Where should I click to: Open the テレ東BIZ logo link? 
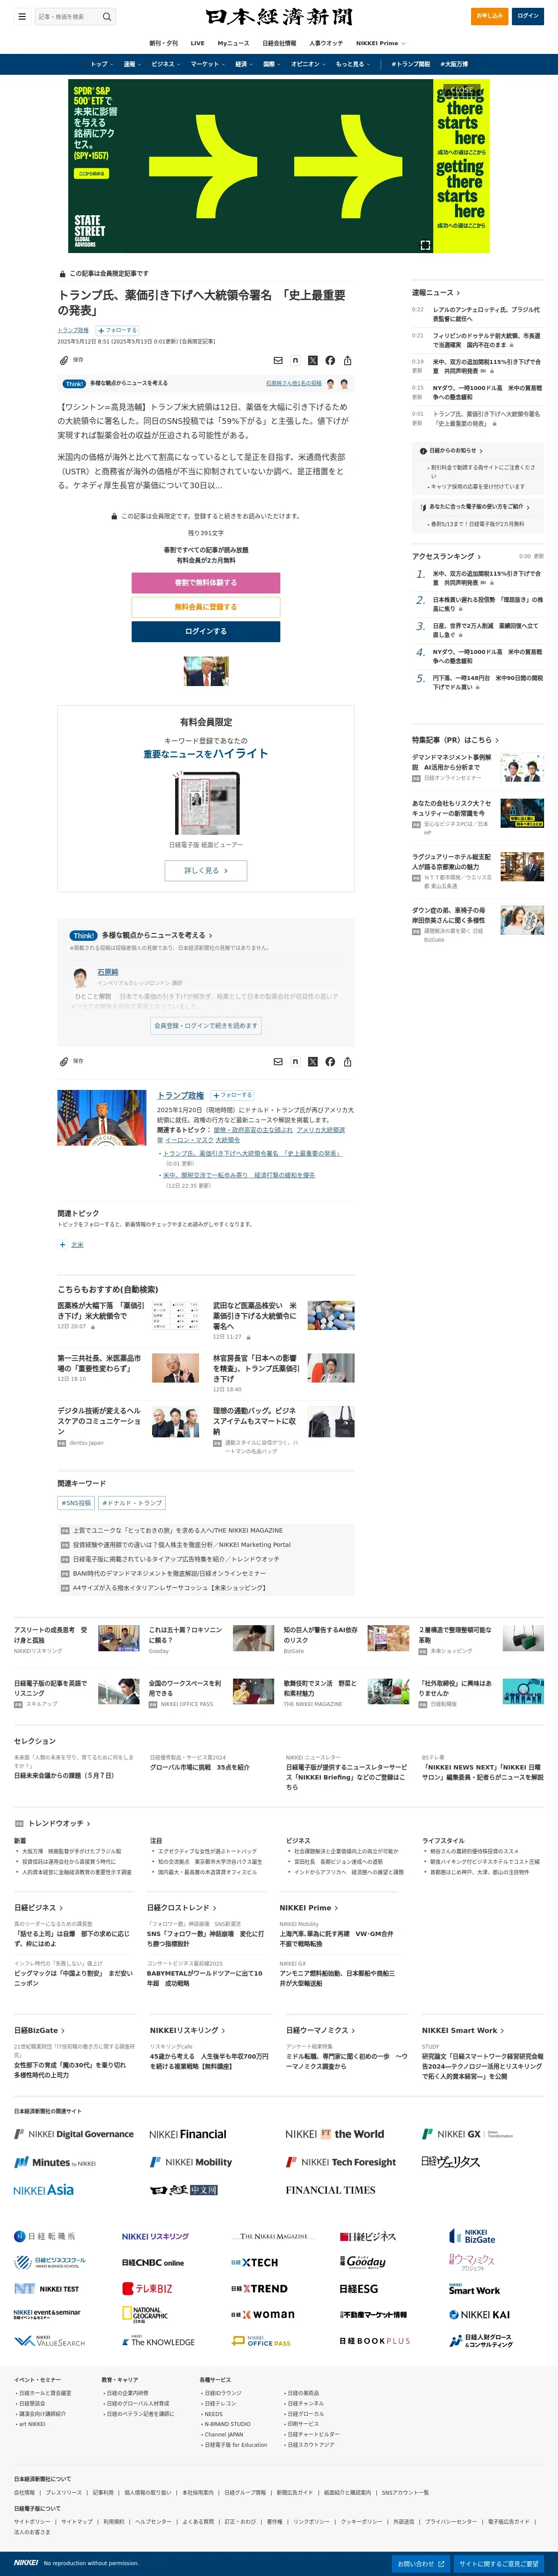147,2288
